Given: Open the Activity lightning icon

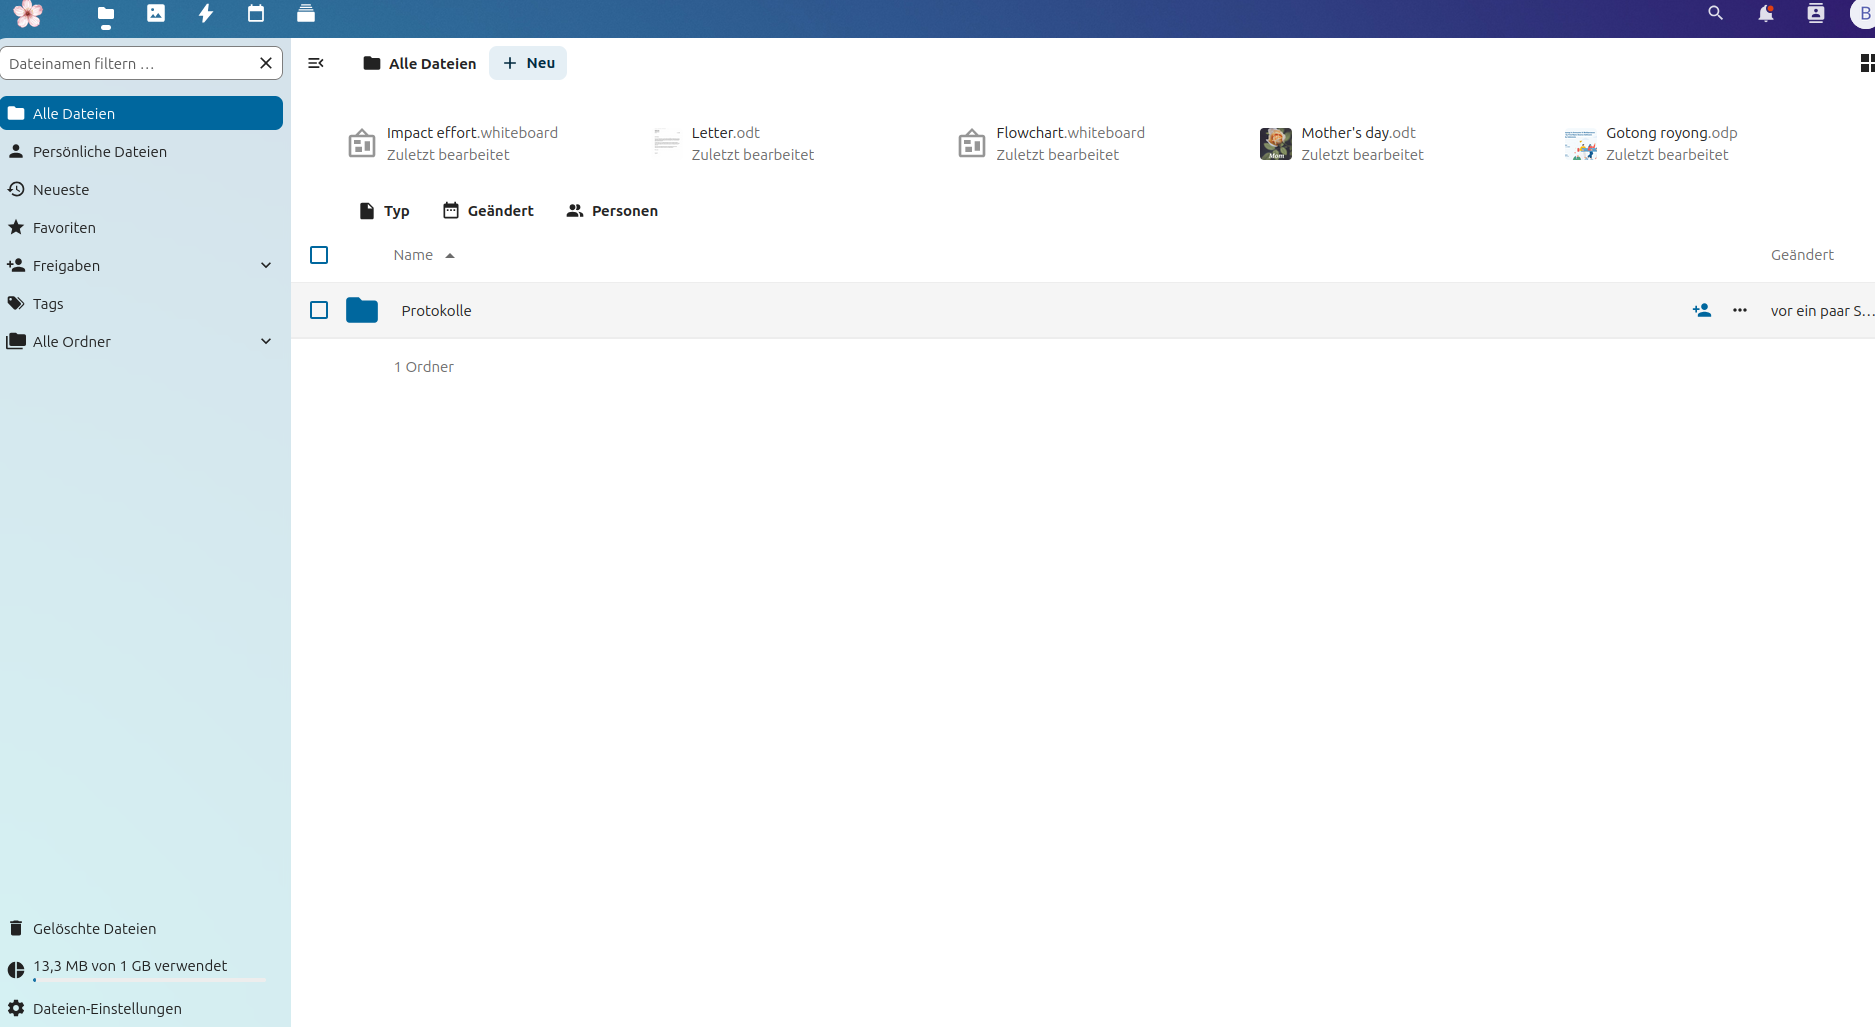Looking at the screenshot, I should (206, 13).
